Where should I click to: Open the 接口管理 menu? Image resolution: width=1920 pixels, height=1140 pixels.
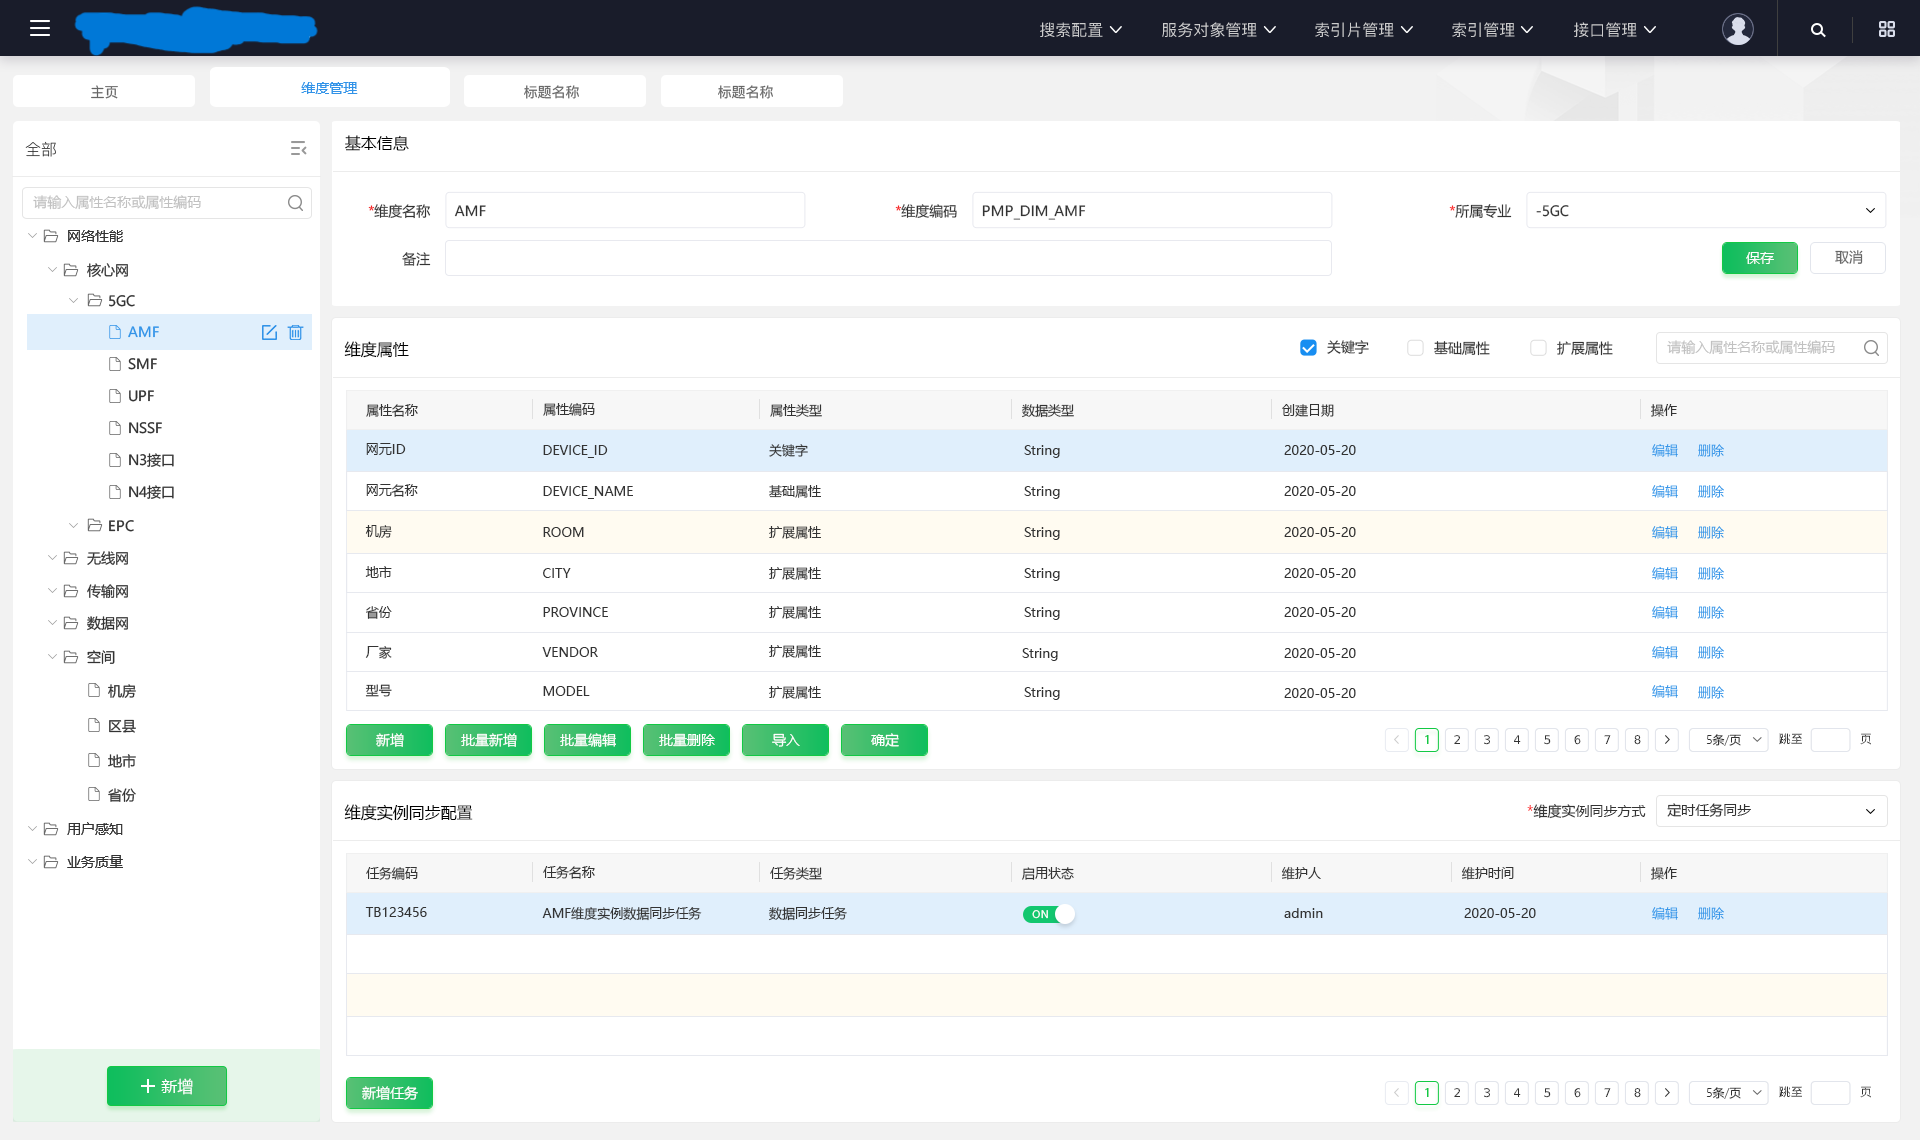click(1614, 30)
